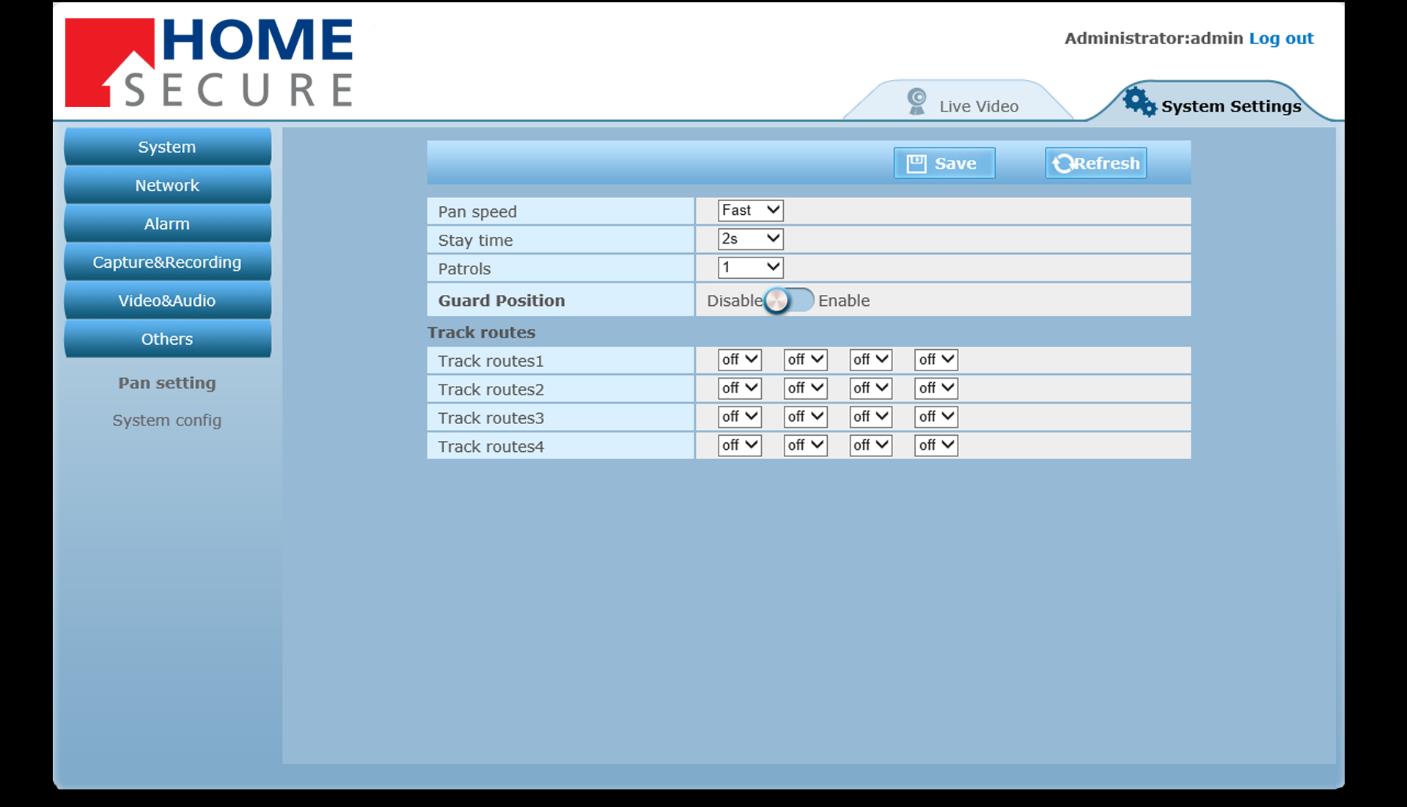Image resolution: width=1407 pixels, height=807 pixels.
Task: Open the Stay time dropdown
Action: point(751,239)
